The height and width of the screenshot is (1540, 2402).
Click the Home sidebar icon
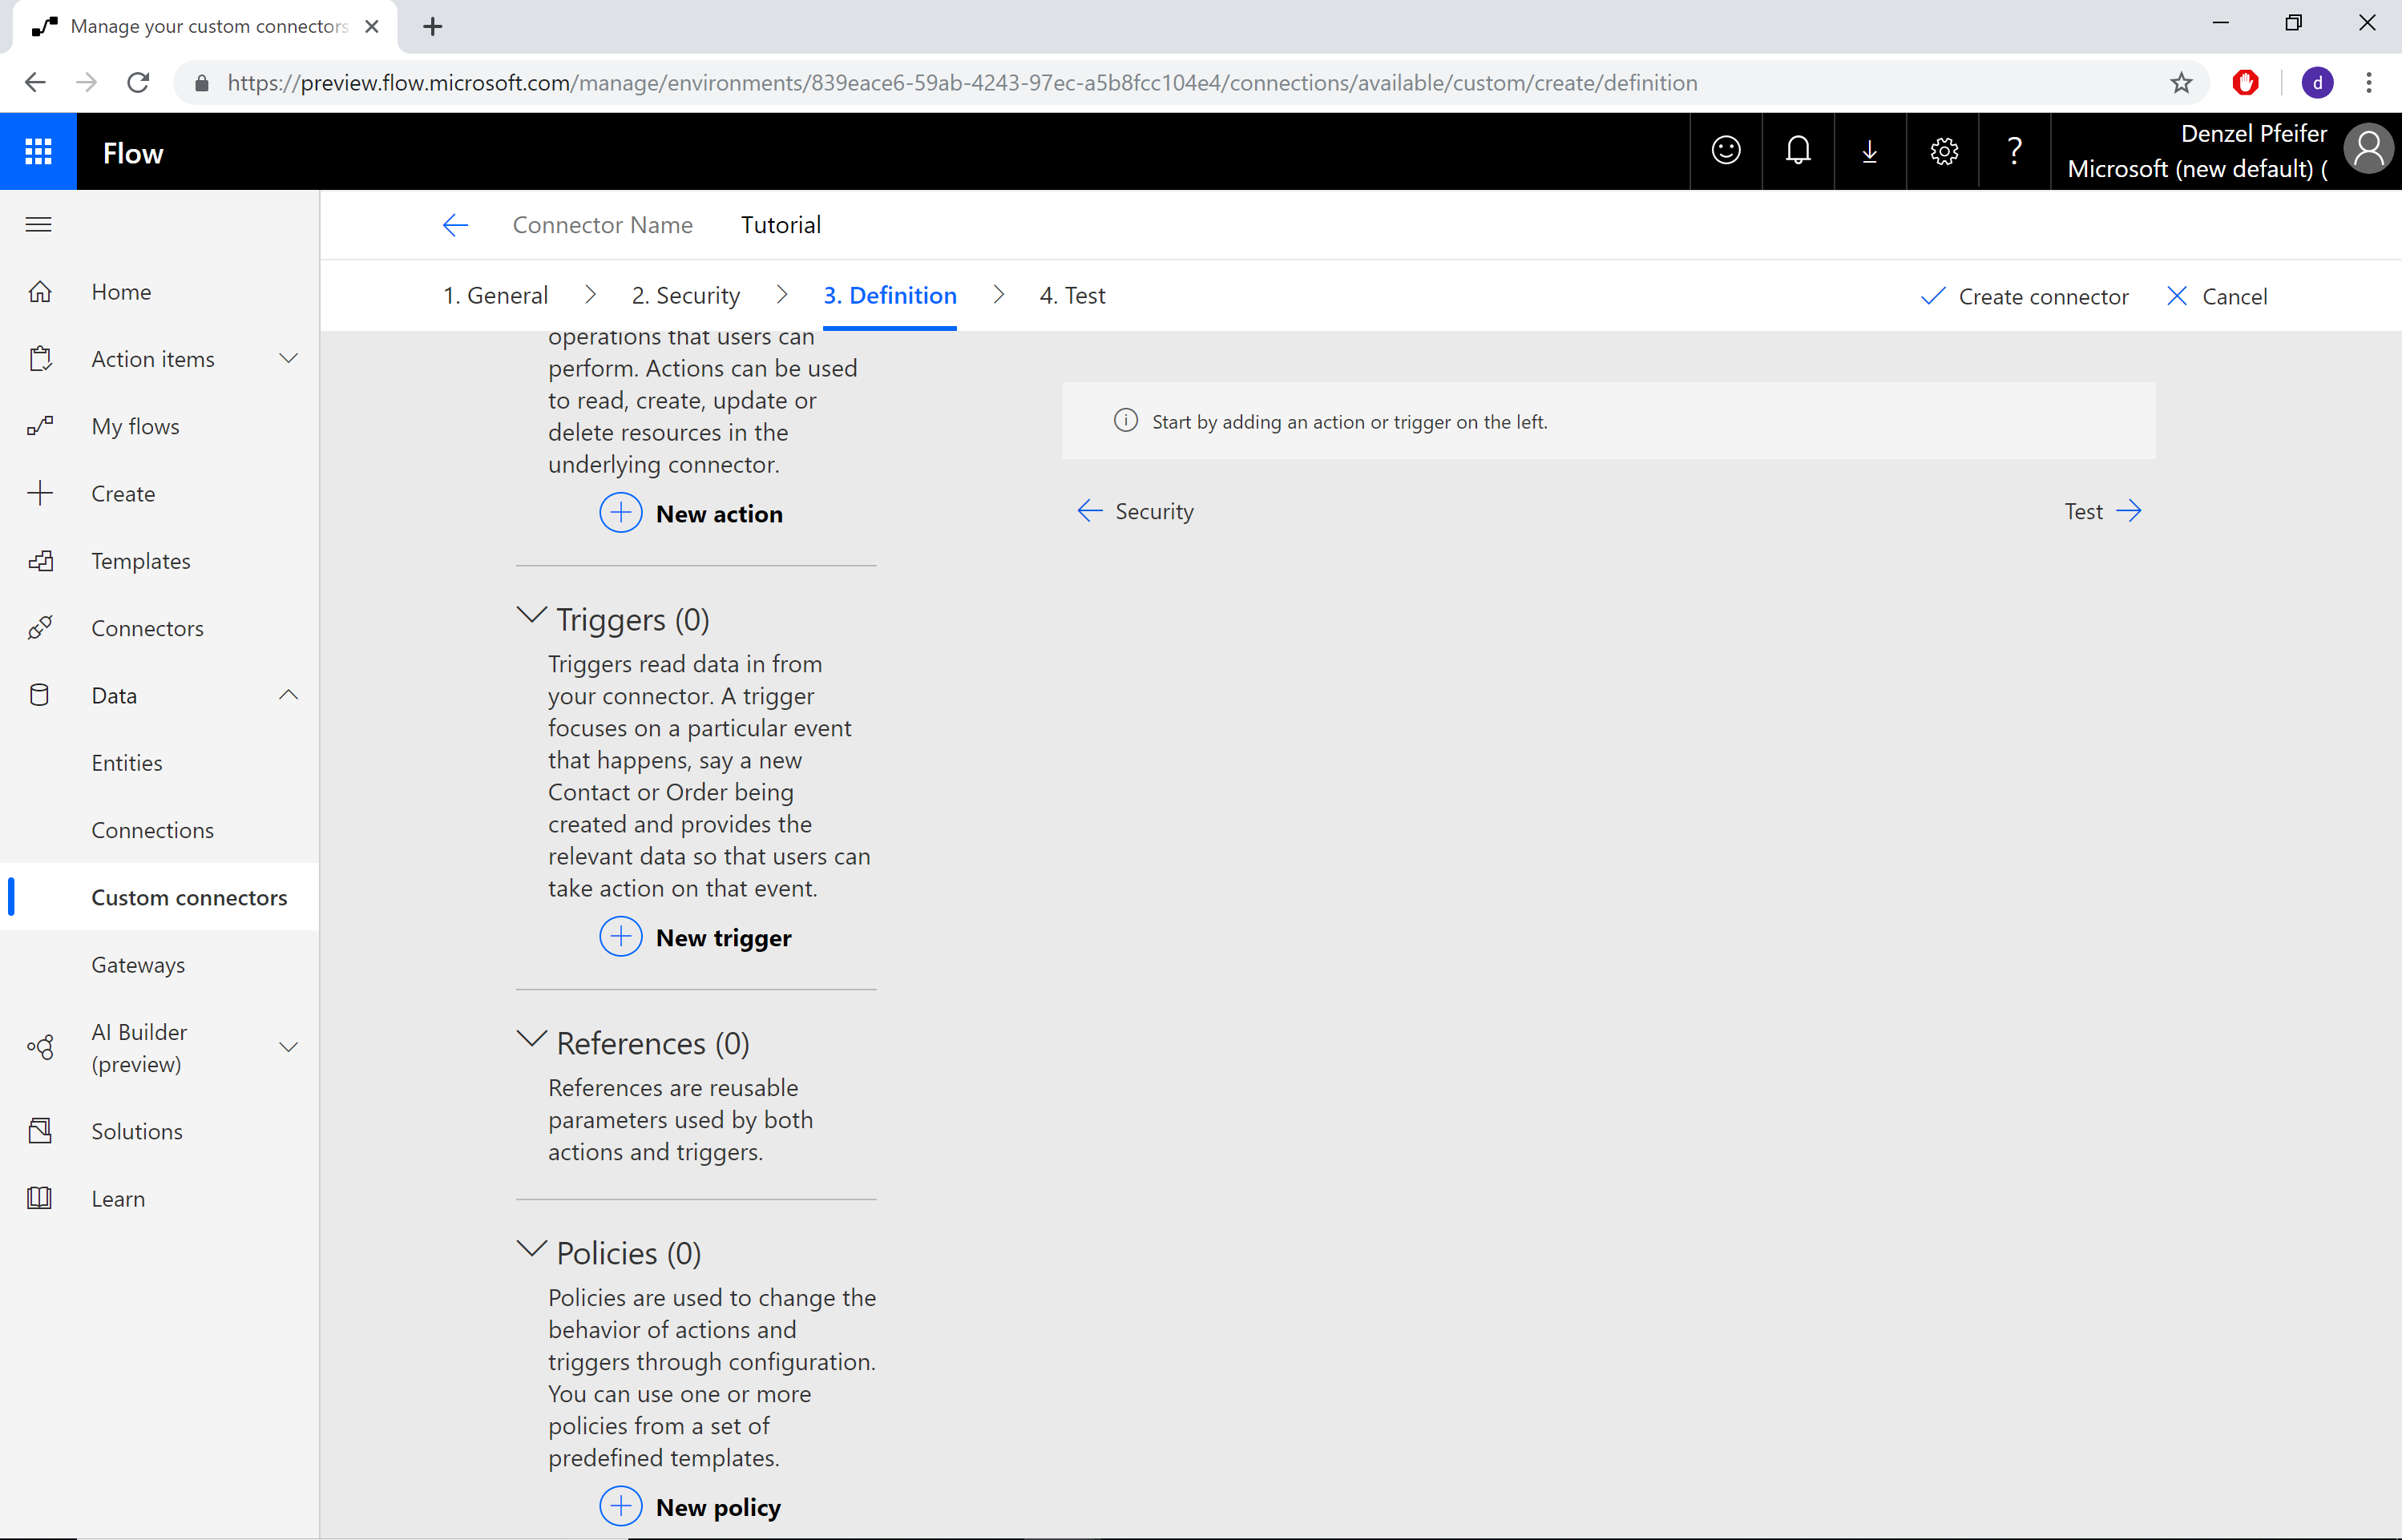(40, 292)
